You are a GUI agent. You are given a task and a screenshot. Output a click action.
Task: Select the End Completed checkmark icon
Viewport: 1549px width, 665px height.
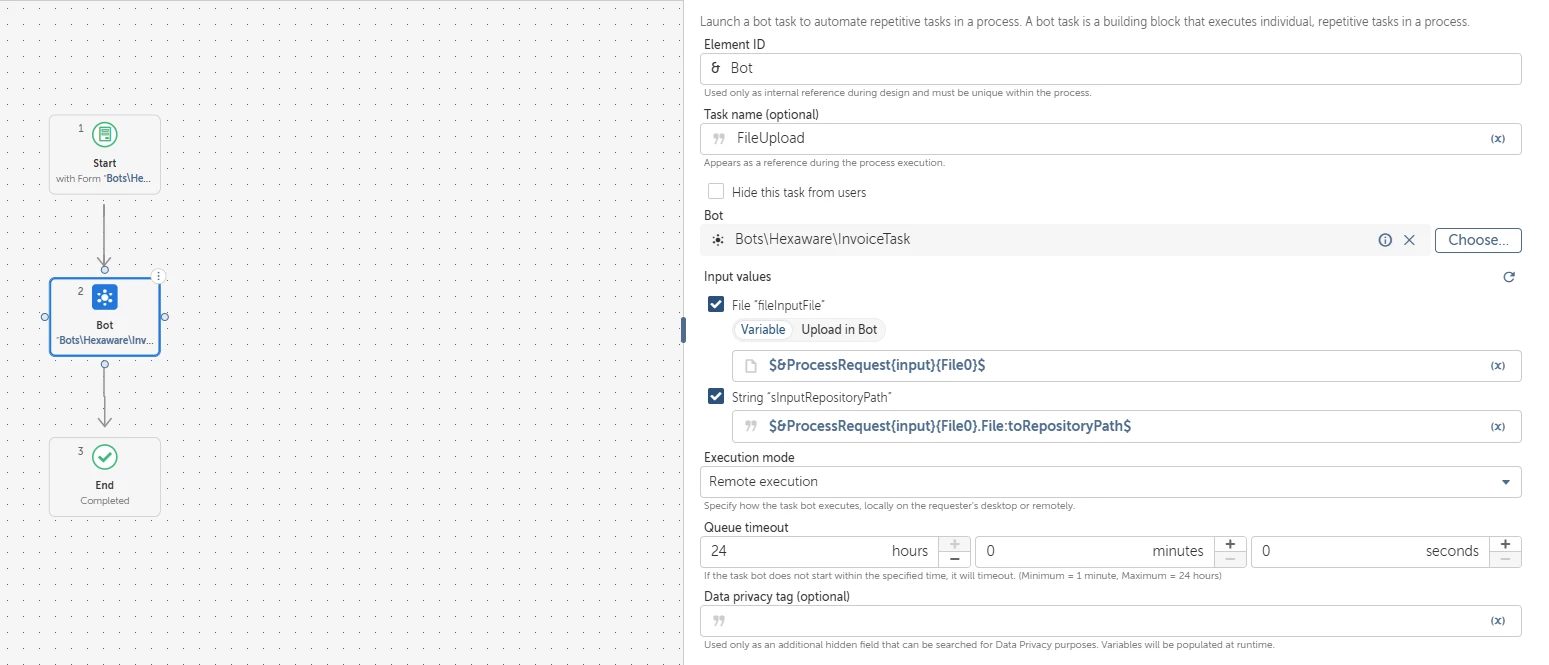pyautogui.click(x=105, y=457)
